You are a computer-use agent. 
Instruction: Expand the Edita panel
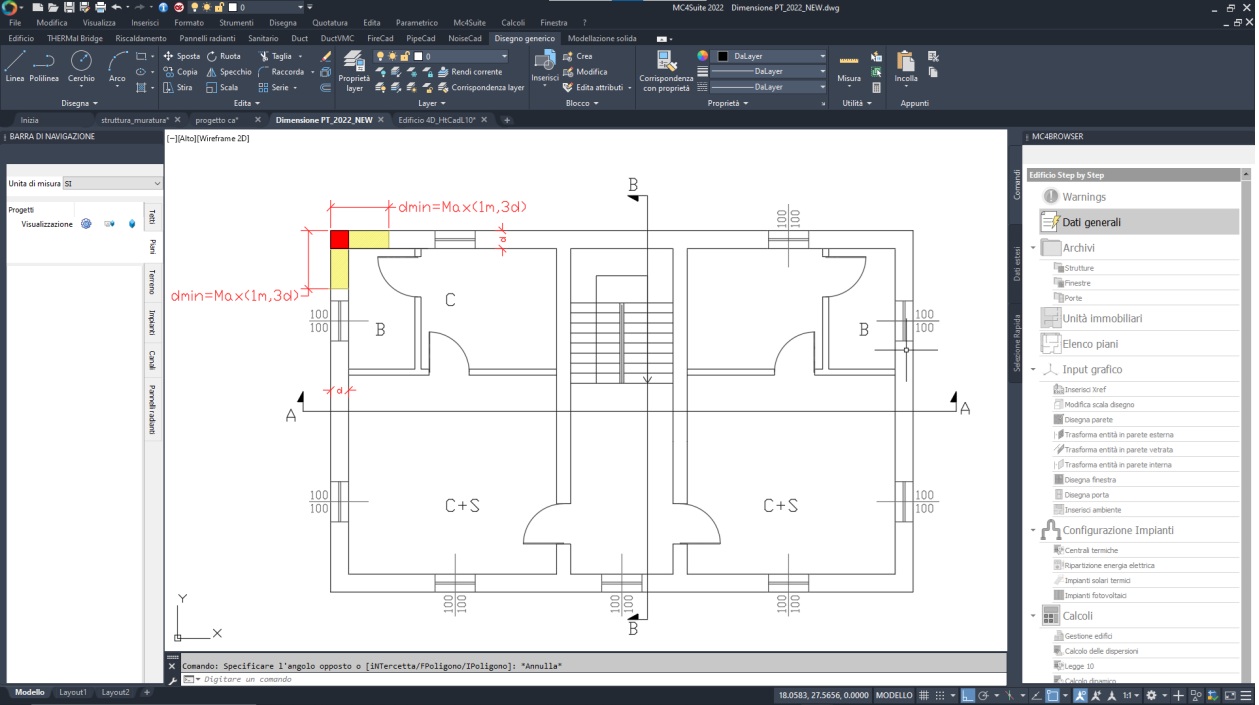pyautogui.click(x=246, y=103)
